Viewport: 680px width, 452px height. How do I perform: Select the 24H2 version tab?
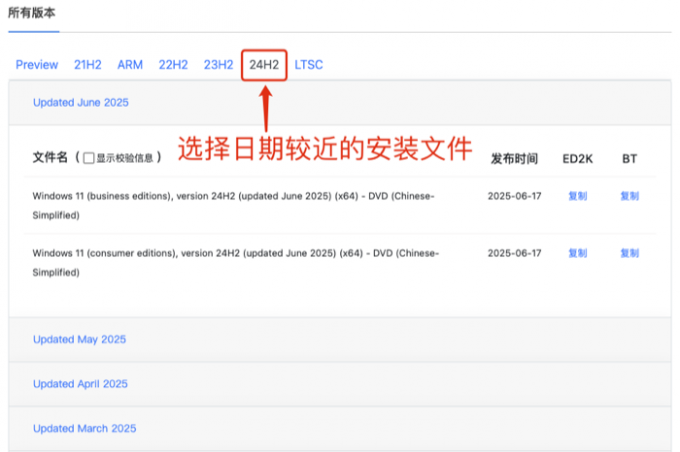[264, 65]
